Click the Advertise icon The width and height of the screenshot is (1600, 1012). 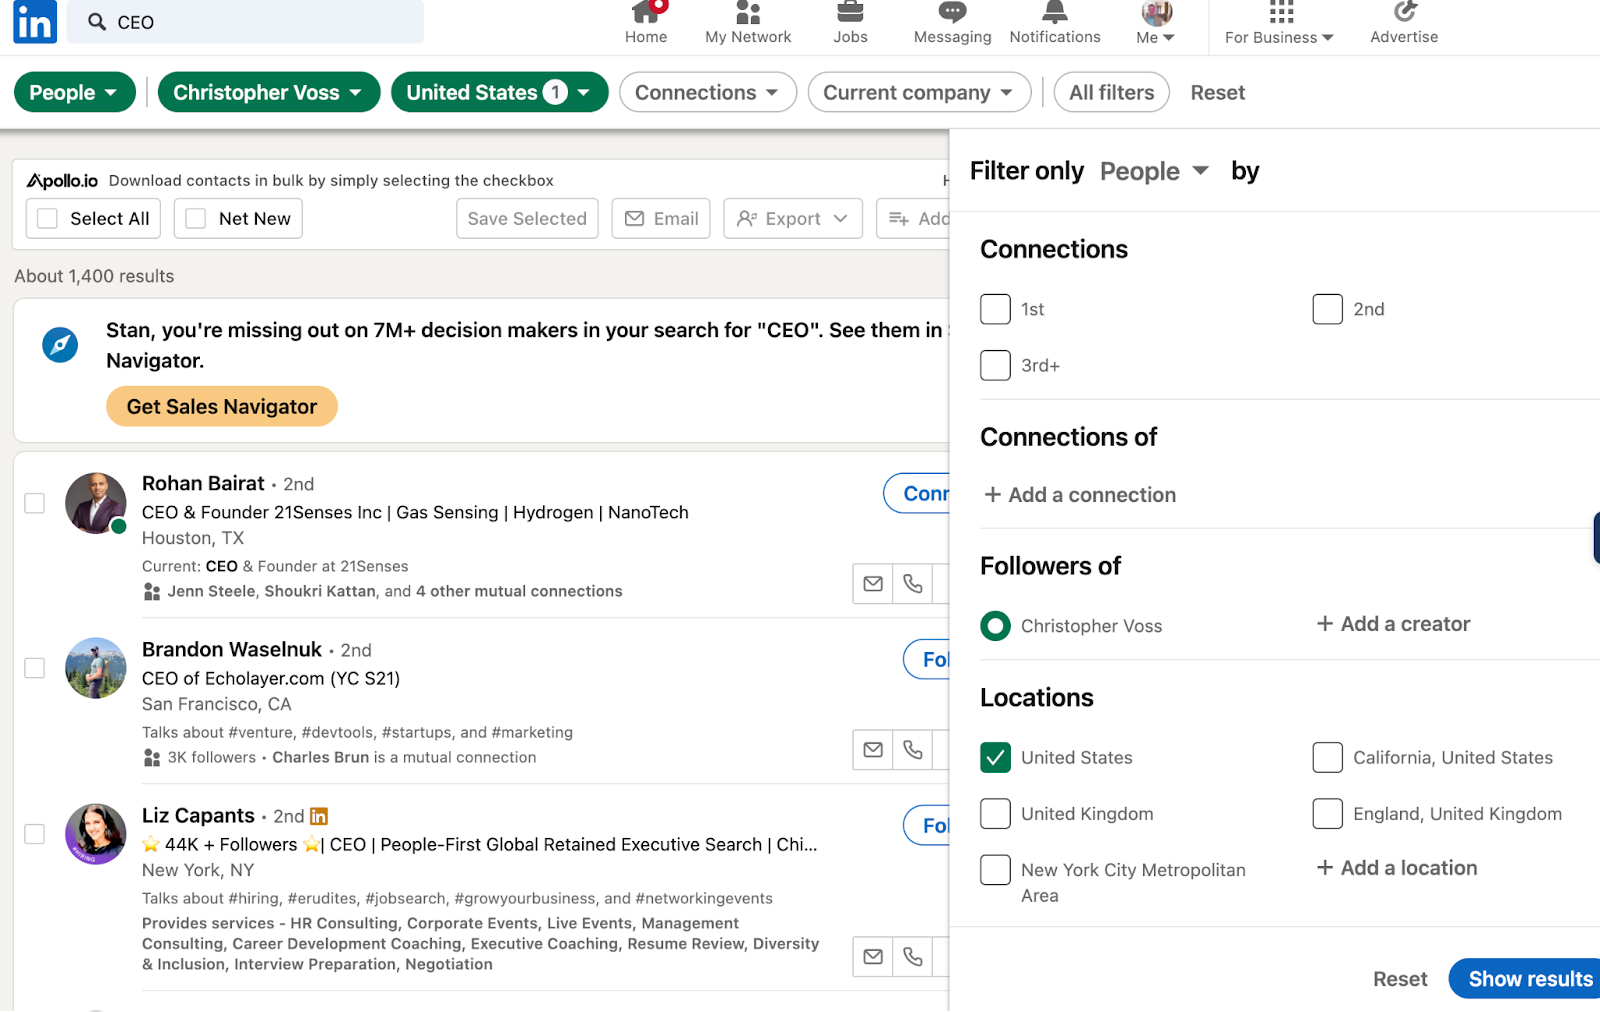(1404, 12)
